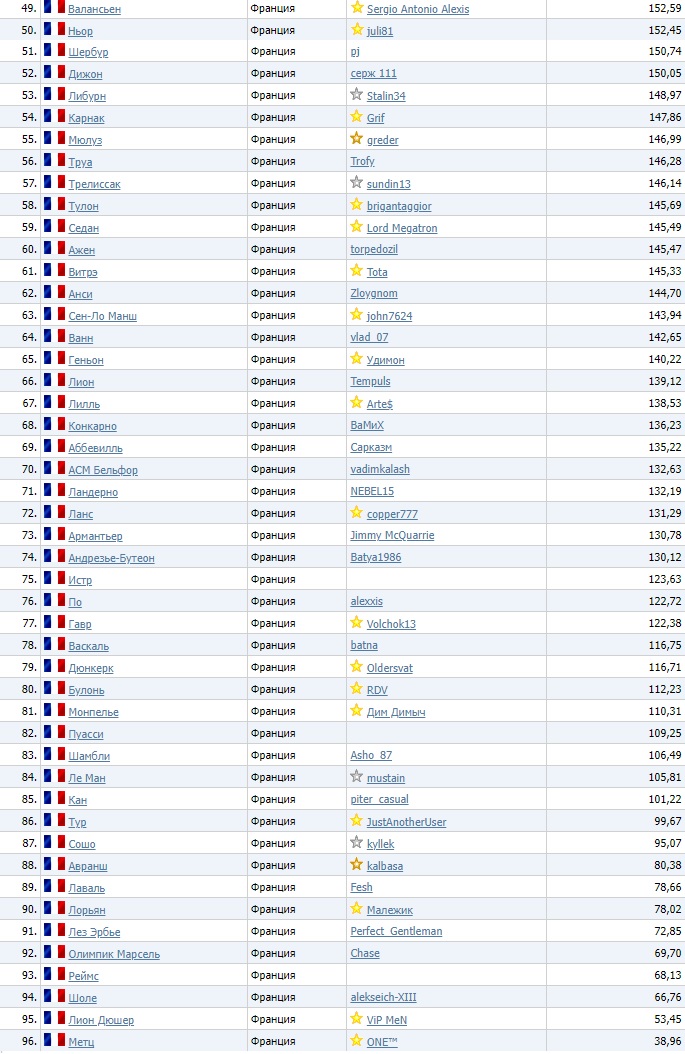Open manager profile Сарказм
Viewport: 685px width, 1054px height.
pos(371,447)
